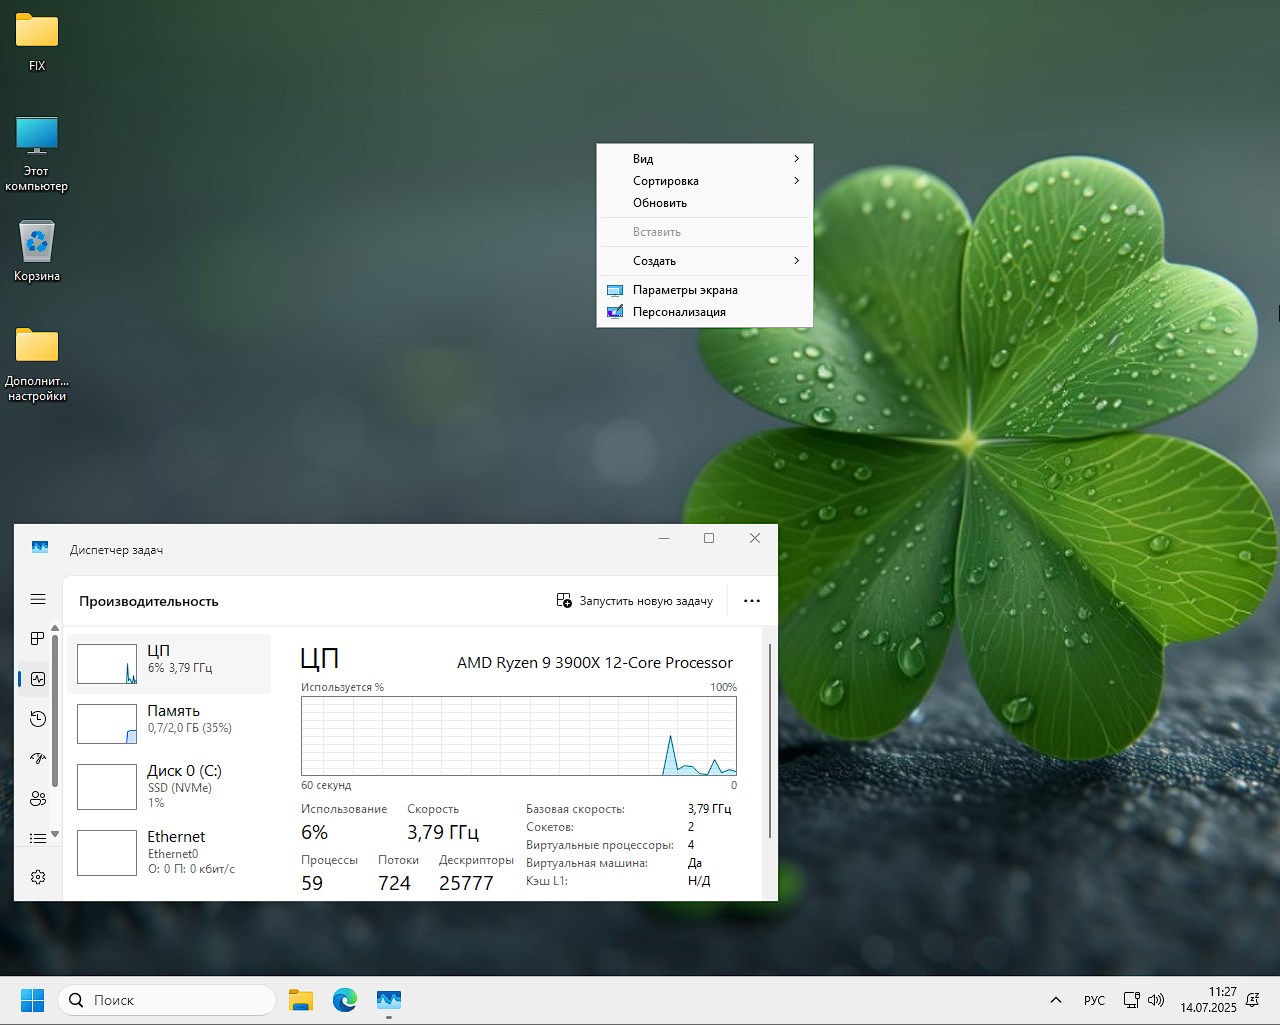Switch to the Users page in sidebar
Image resolution: width=1280 pixels, height=1025 pixels.
[x=38, y=799]
